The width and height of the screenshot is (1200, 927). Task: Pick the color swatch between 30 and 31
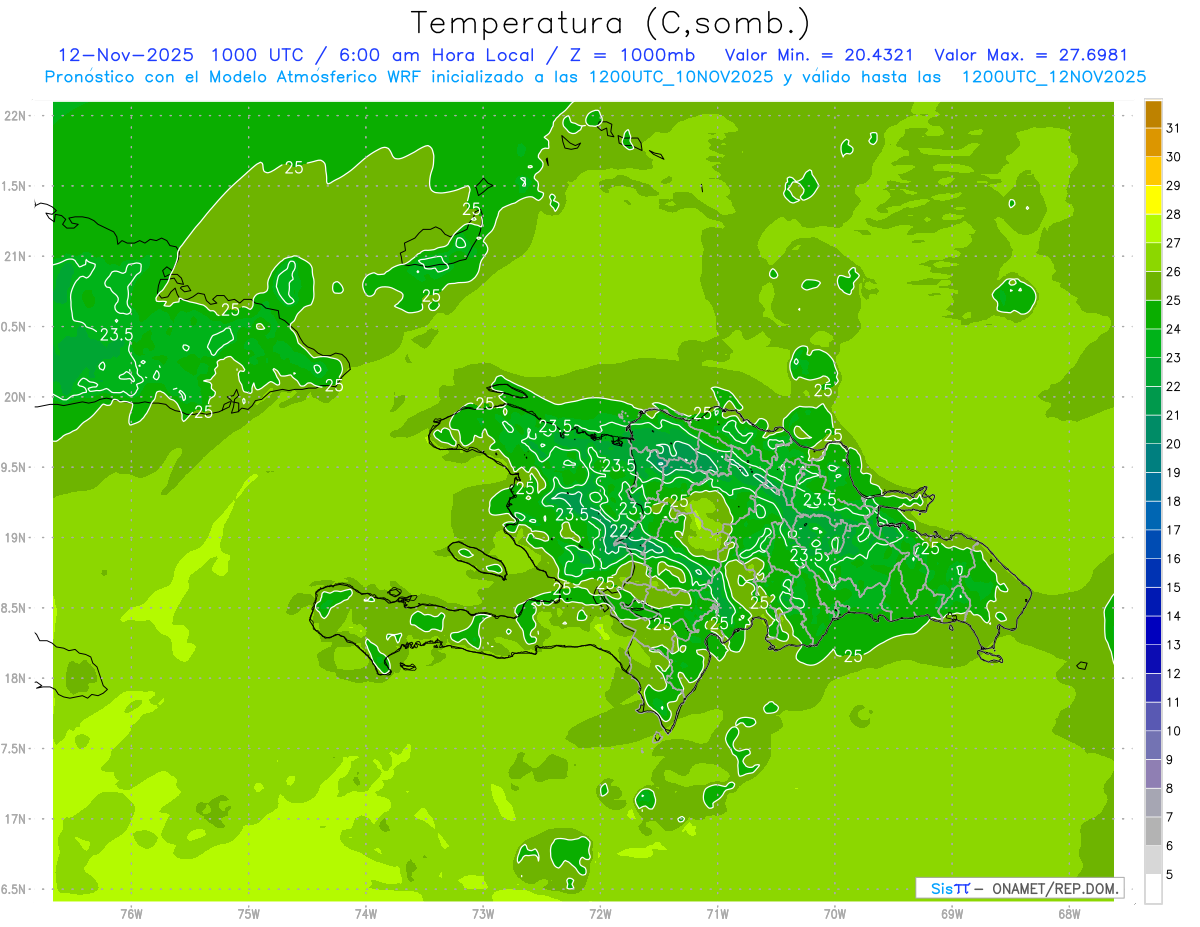click(x=1153, y=142)
